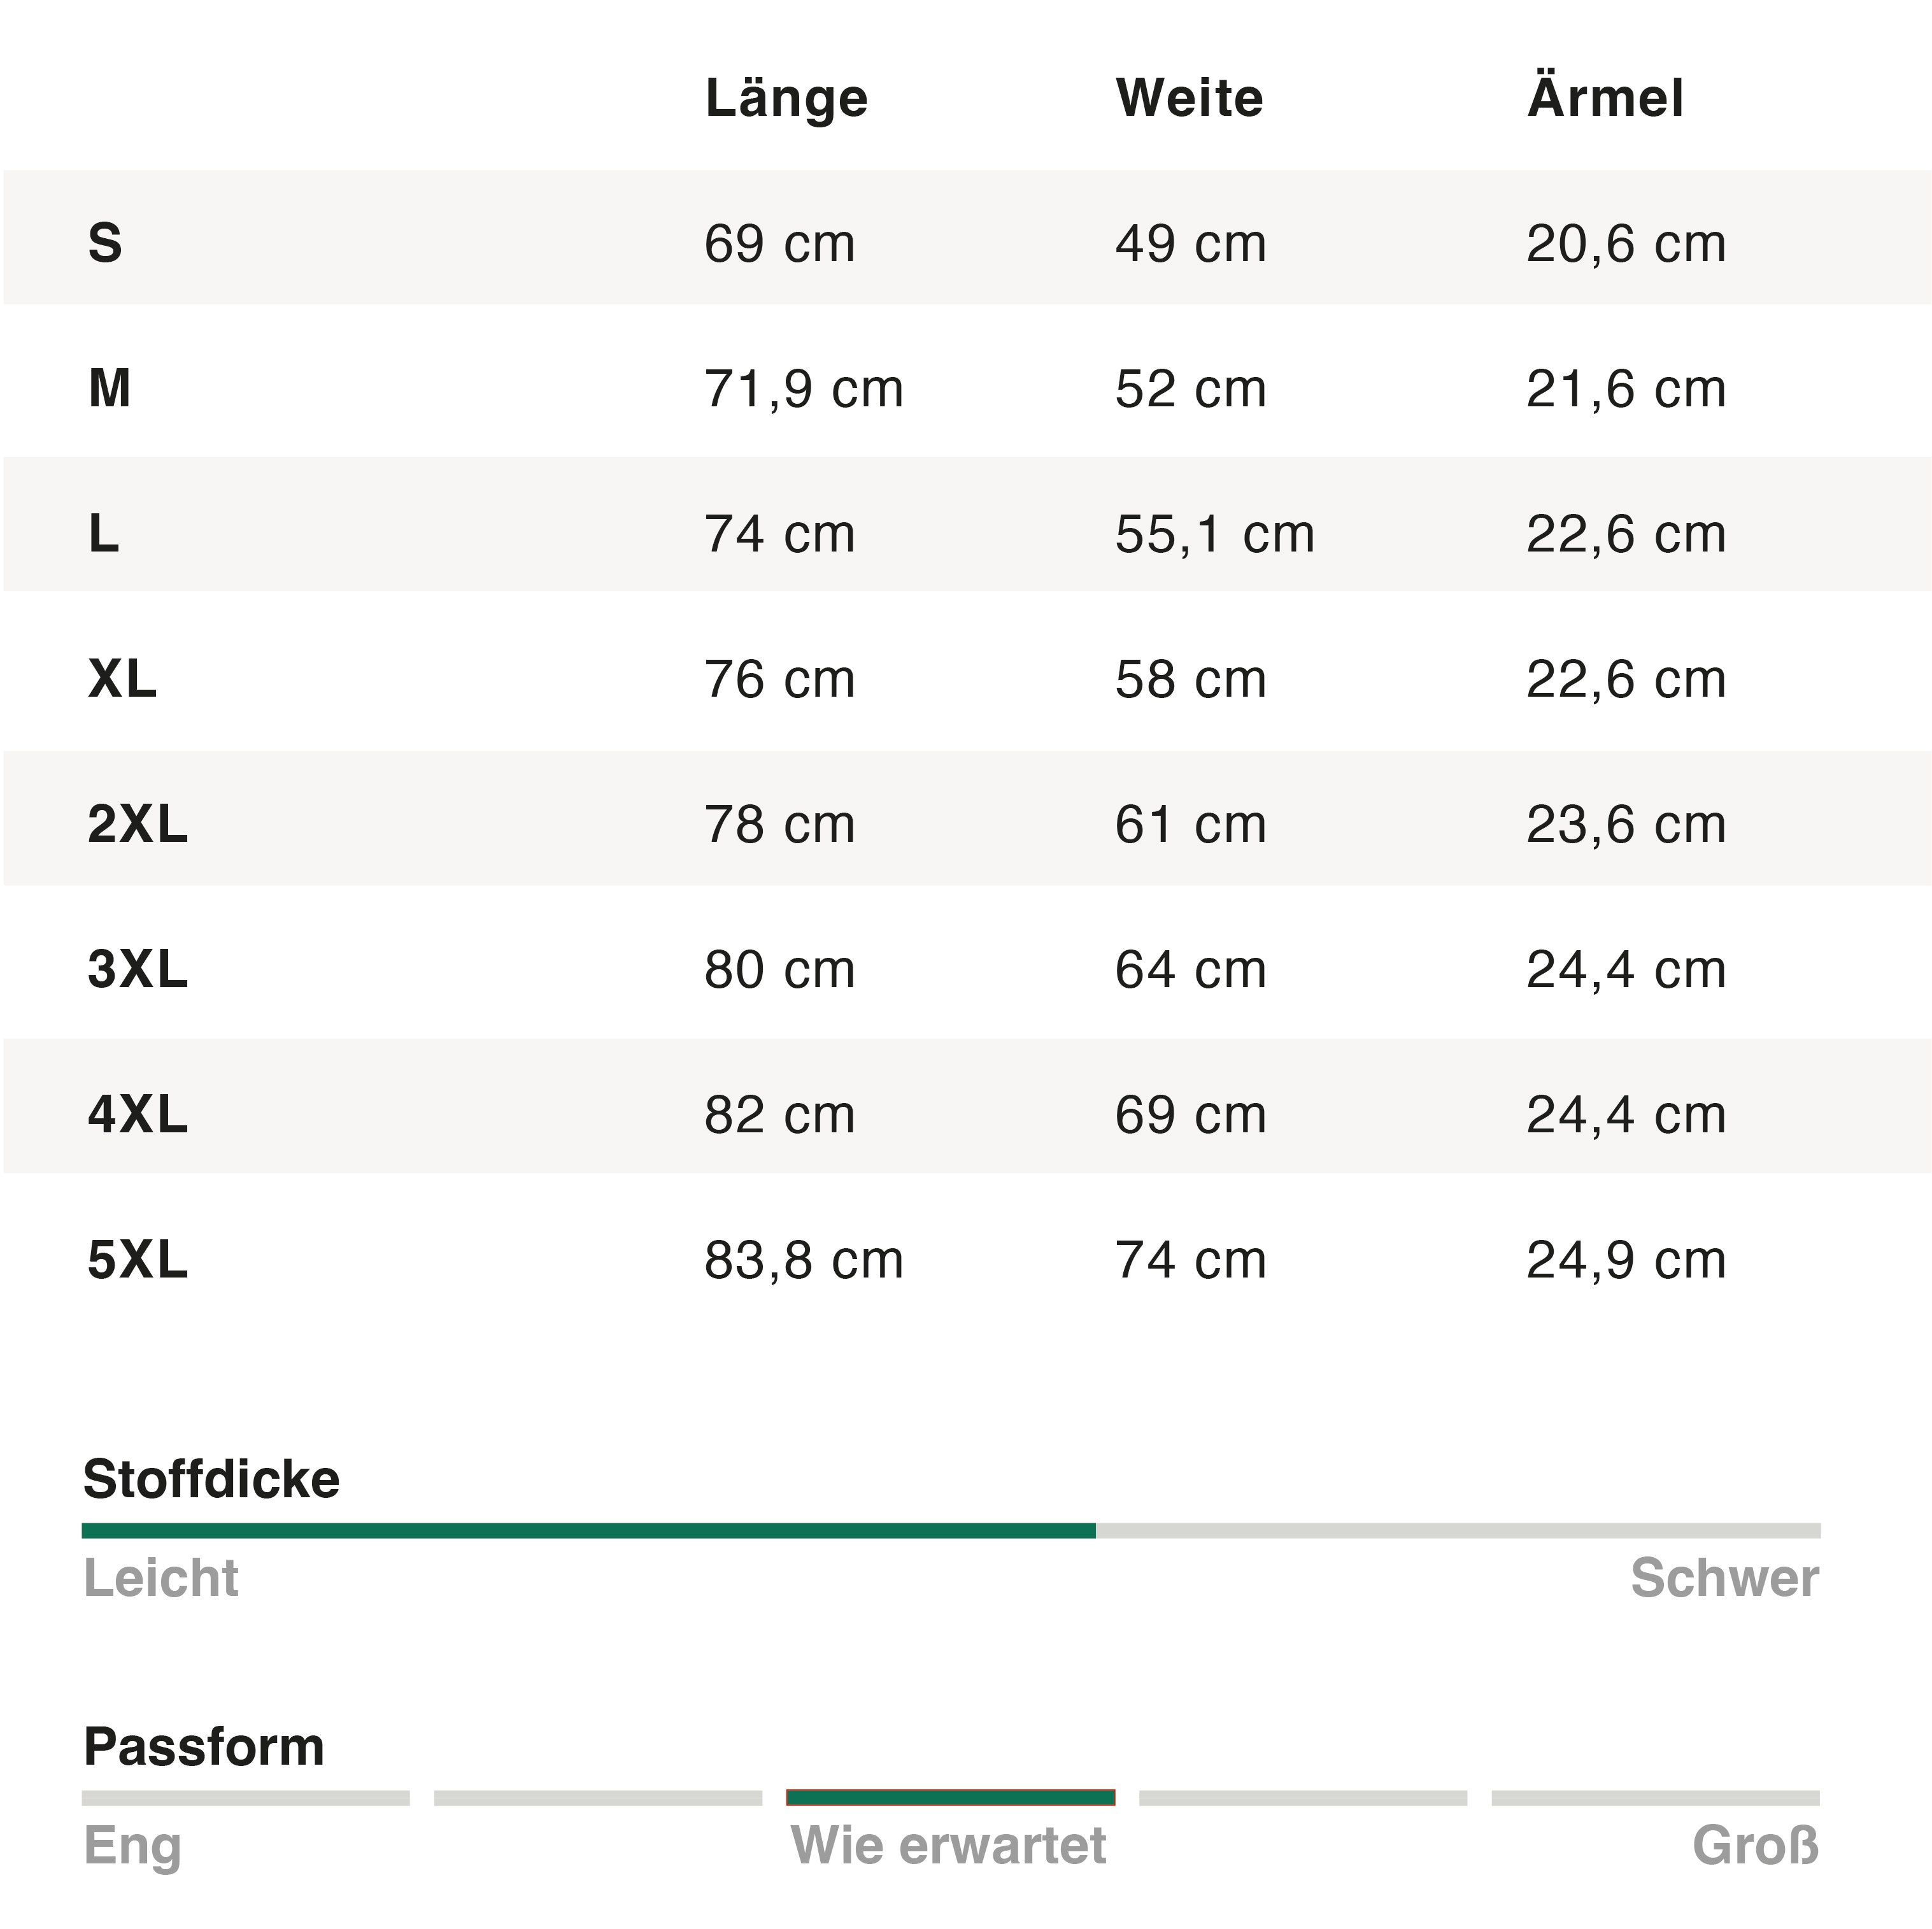This screenshot has width=1932, height=1929.
Task: Click the Länge column header
Action: click(x=786, y=99)
